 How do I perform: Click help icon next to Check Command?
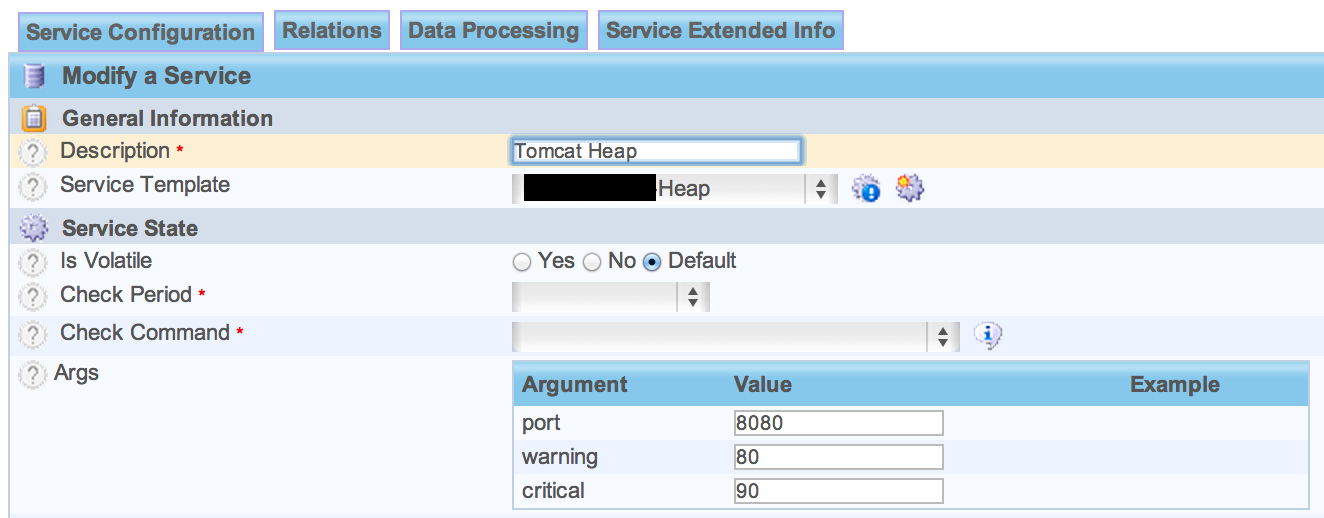[34, 335]
